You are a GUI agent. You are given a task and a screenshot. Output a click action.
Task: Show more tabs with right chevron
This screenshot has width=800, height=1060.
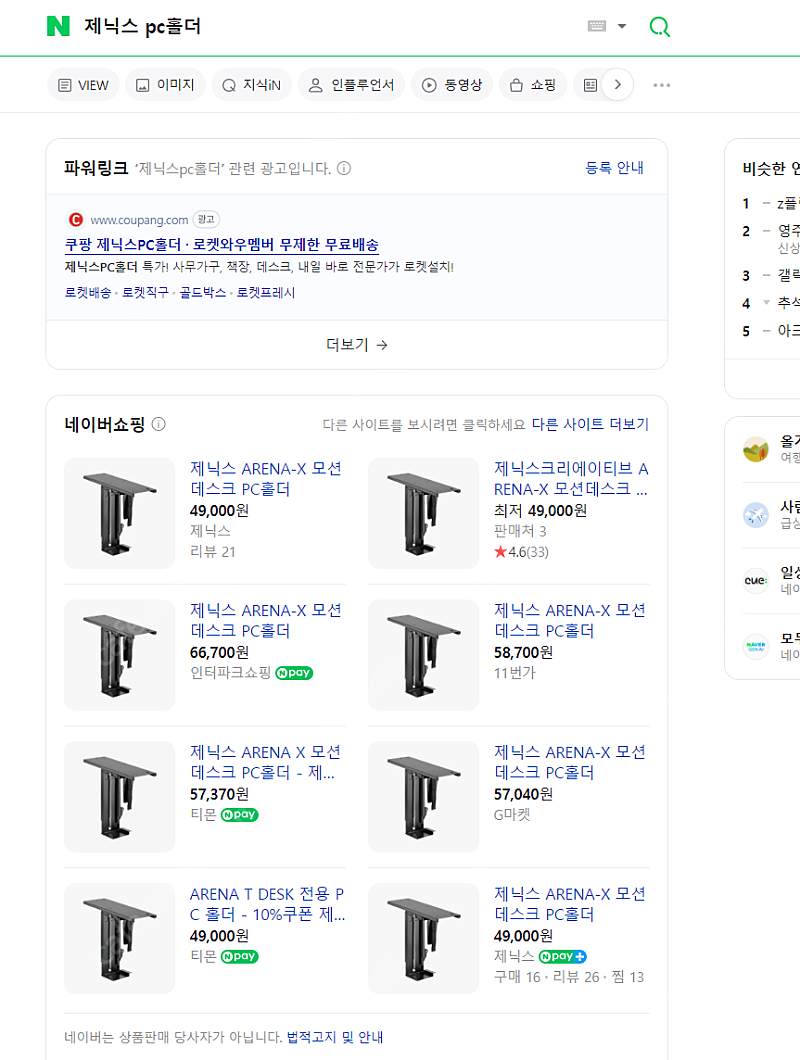617,85
